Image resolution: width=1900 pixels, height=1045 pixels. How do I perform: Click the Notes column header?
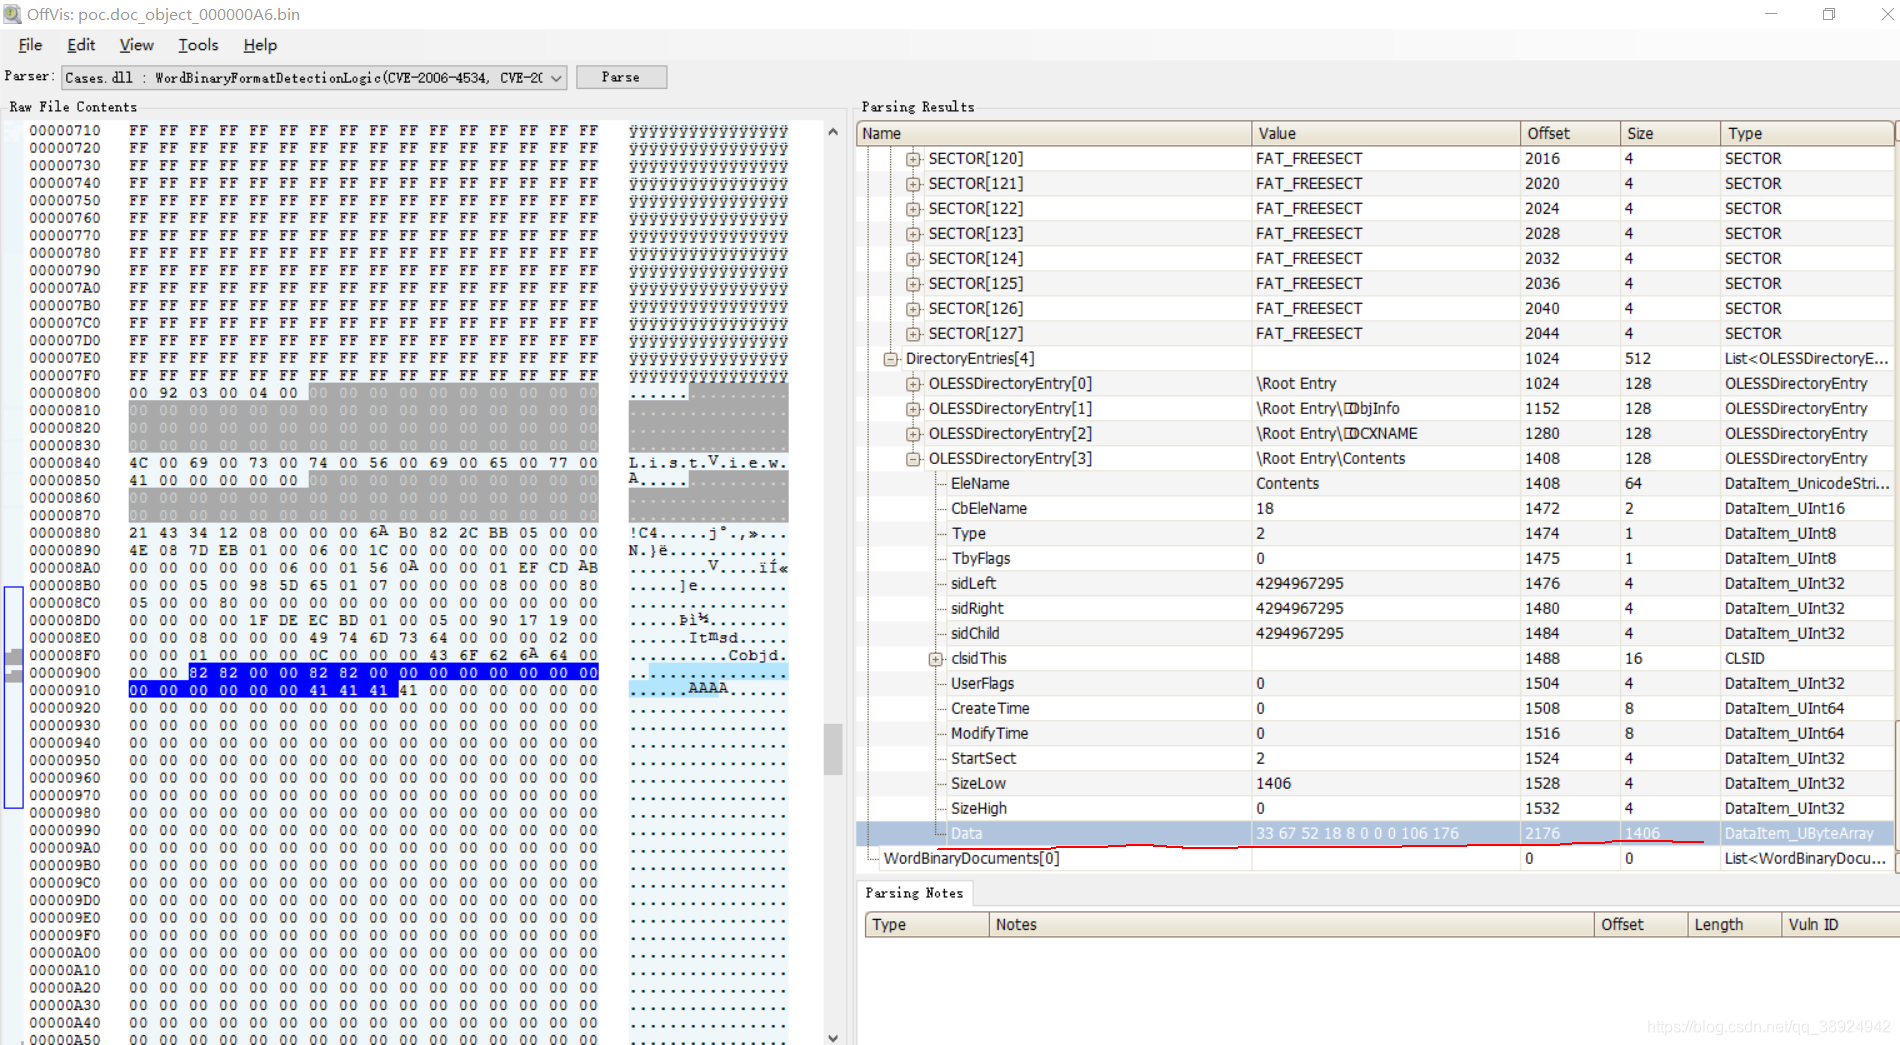(1291, 924)
